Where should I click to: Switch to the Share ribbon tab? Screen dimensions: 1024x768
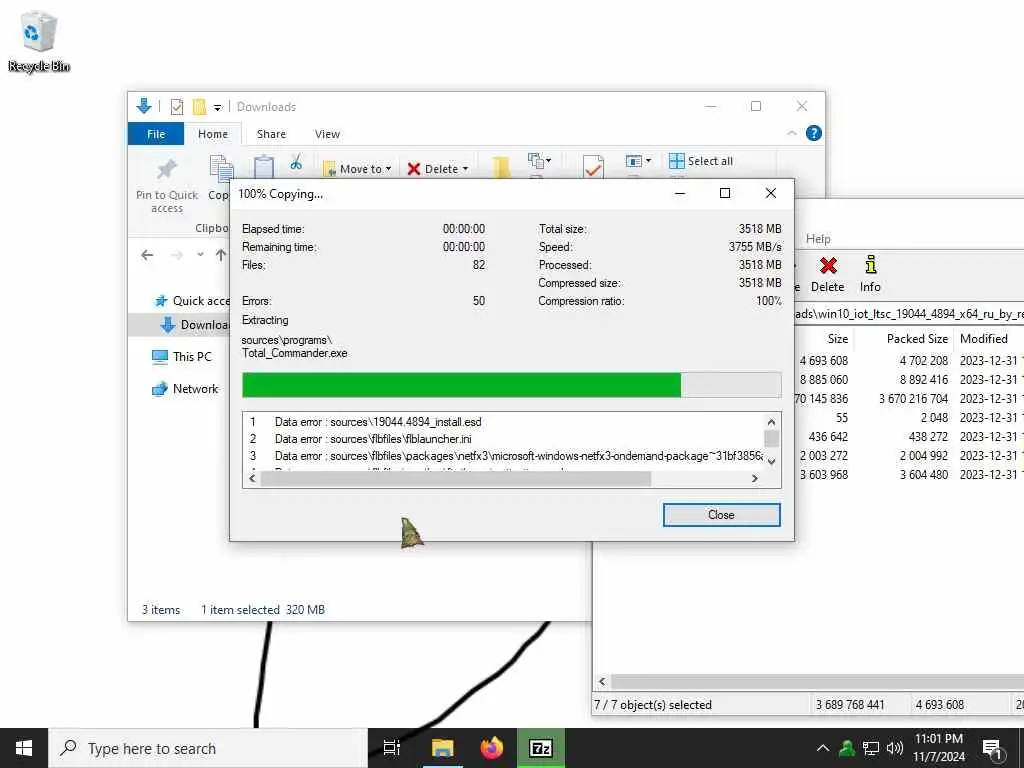[271, 134]
